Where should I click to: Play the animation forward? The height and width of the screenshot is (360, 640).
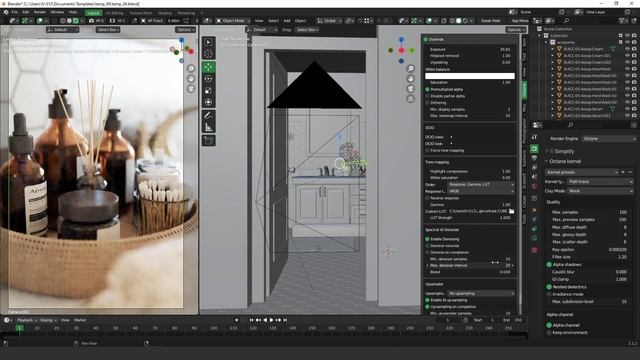pyautogui.click(x=272, y=320)
